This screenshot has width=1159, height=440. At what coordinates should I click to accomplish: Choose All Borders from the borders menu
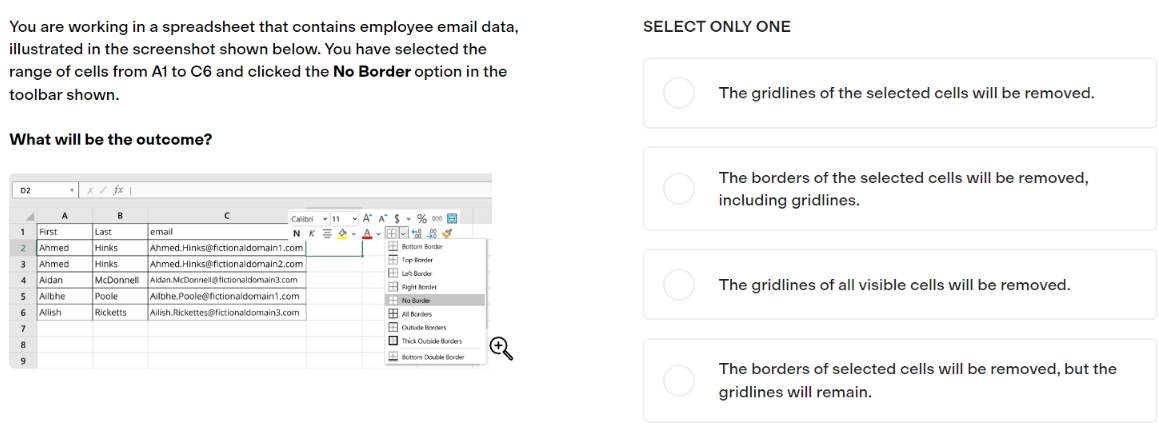(x=435, y=314)
